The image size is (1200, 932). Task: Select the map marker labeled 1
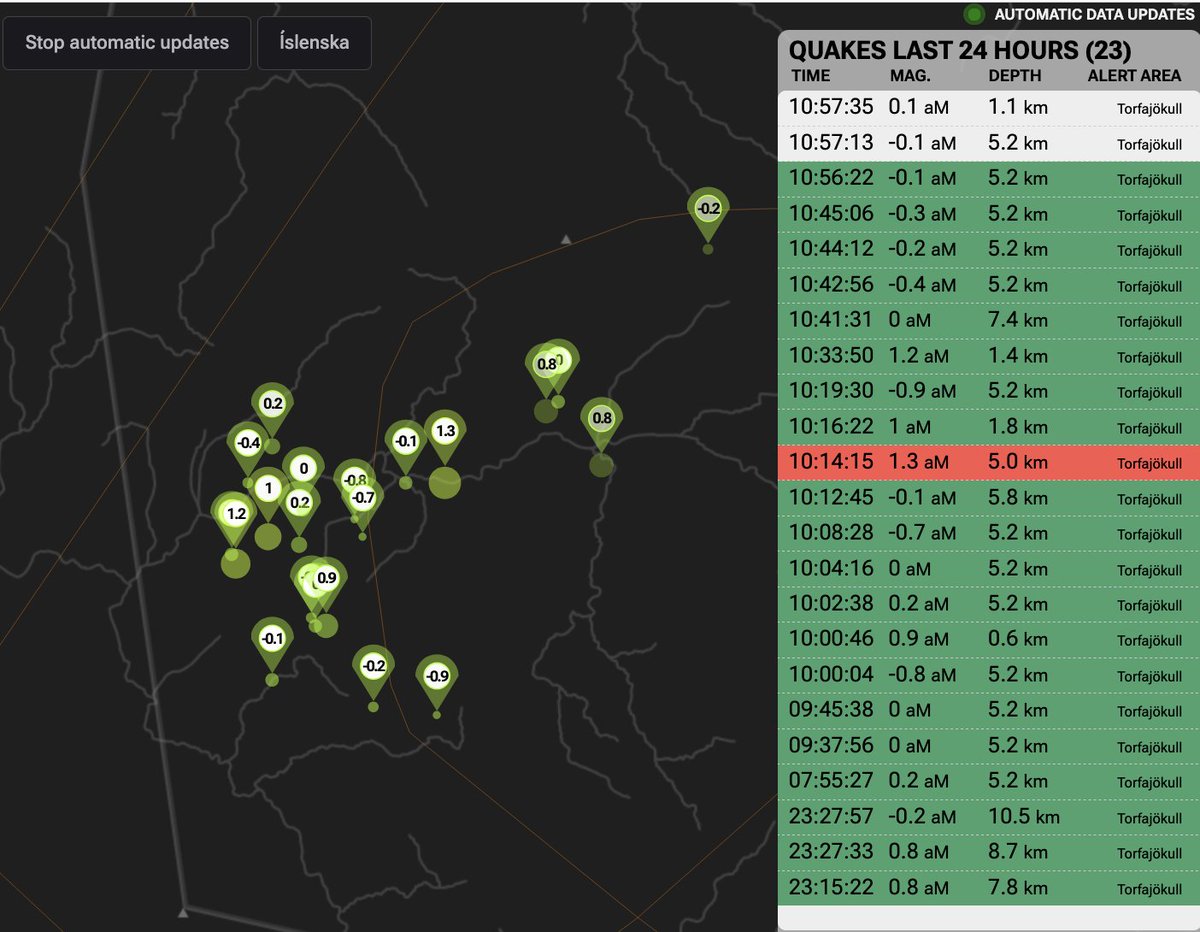266,494
